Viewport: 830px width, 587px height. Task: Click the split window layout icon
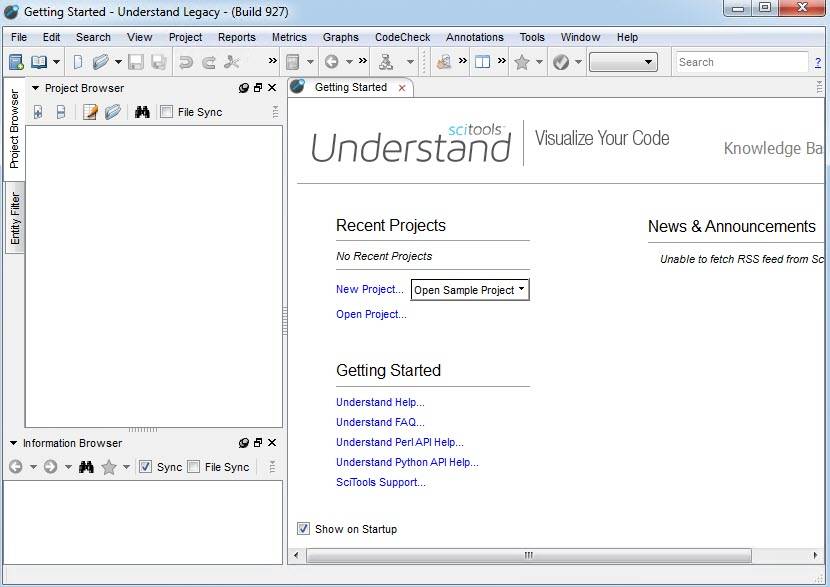pyautogui.click(x=482, y=62)
